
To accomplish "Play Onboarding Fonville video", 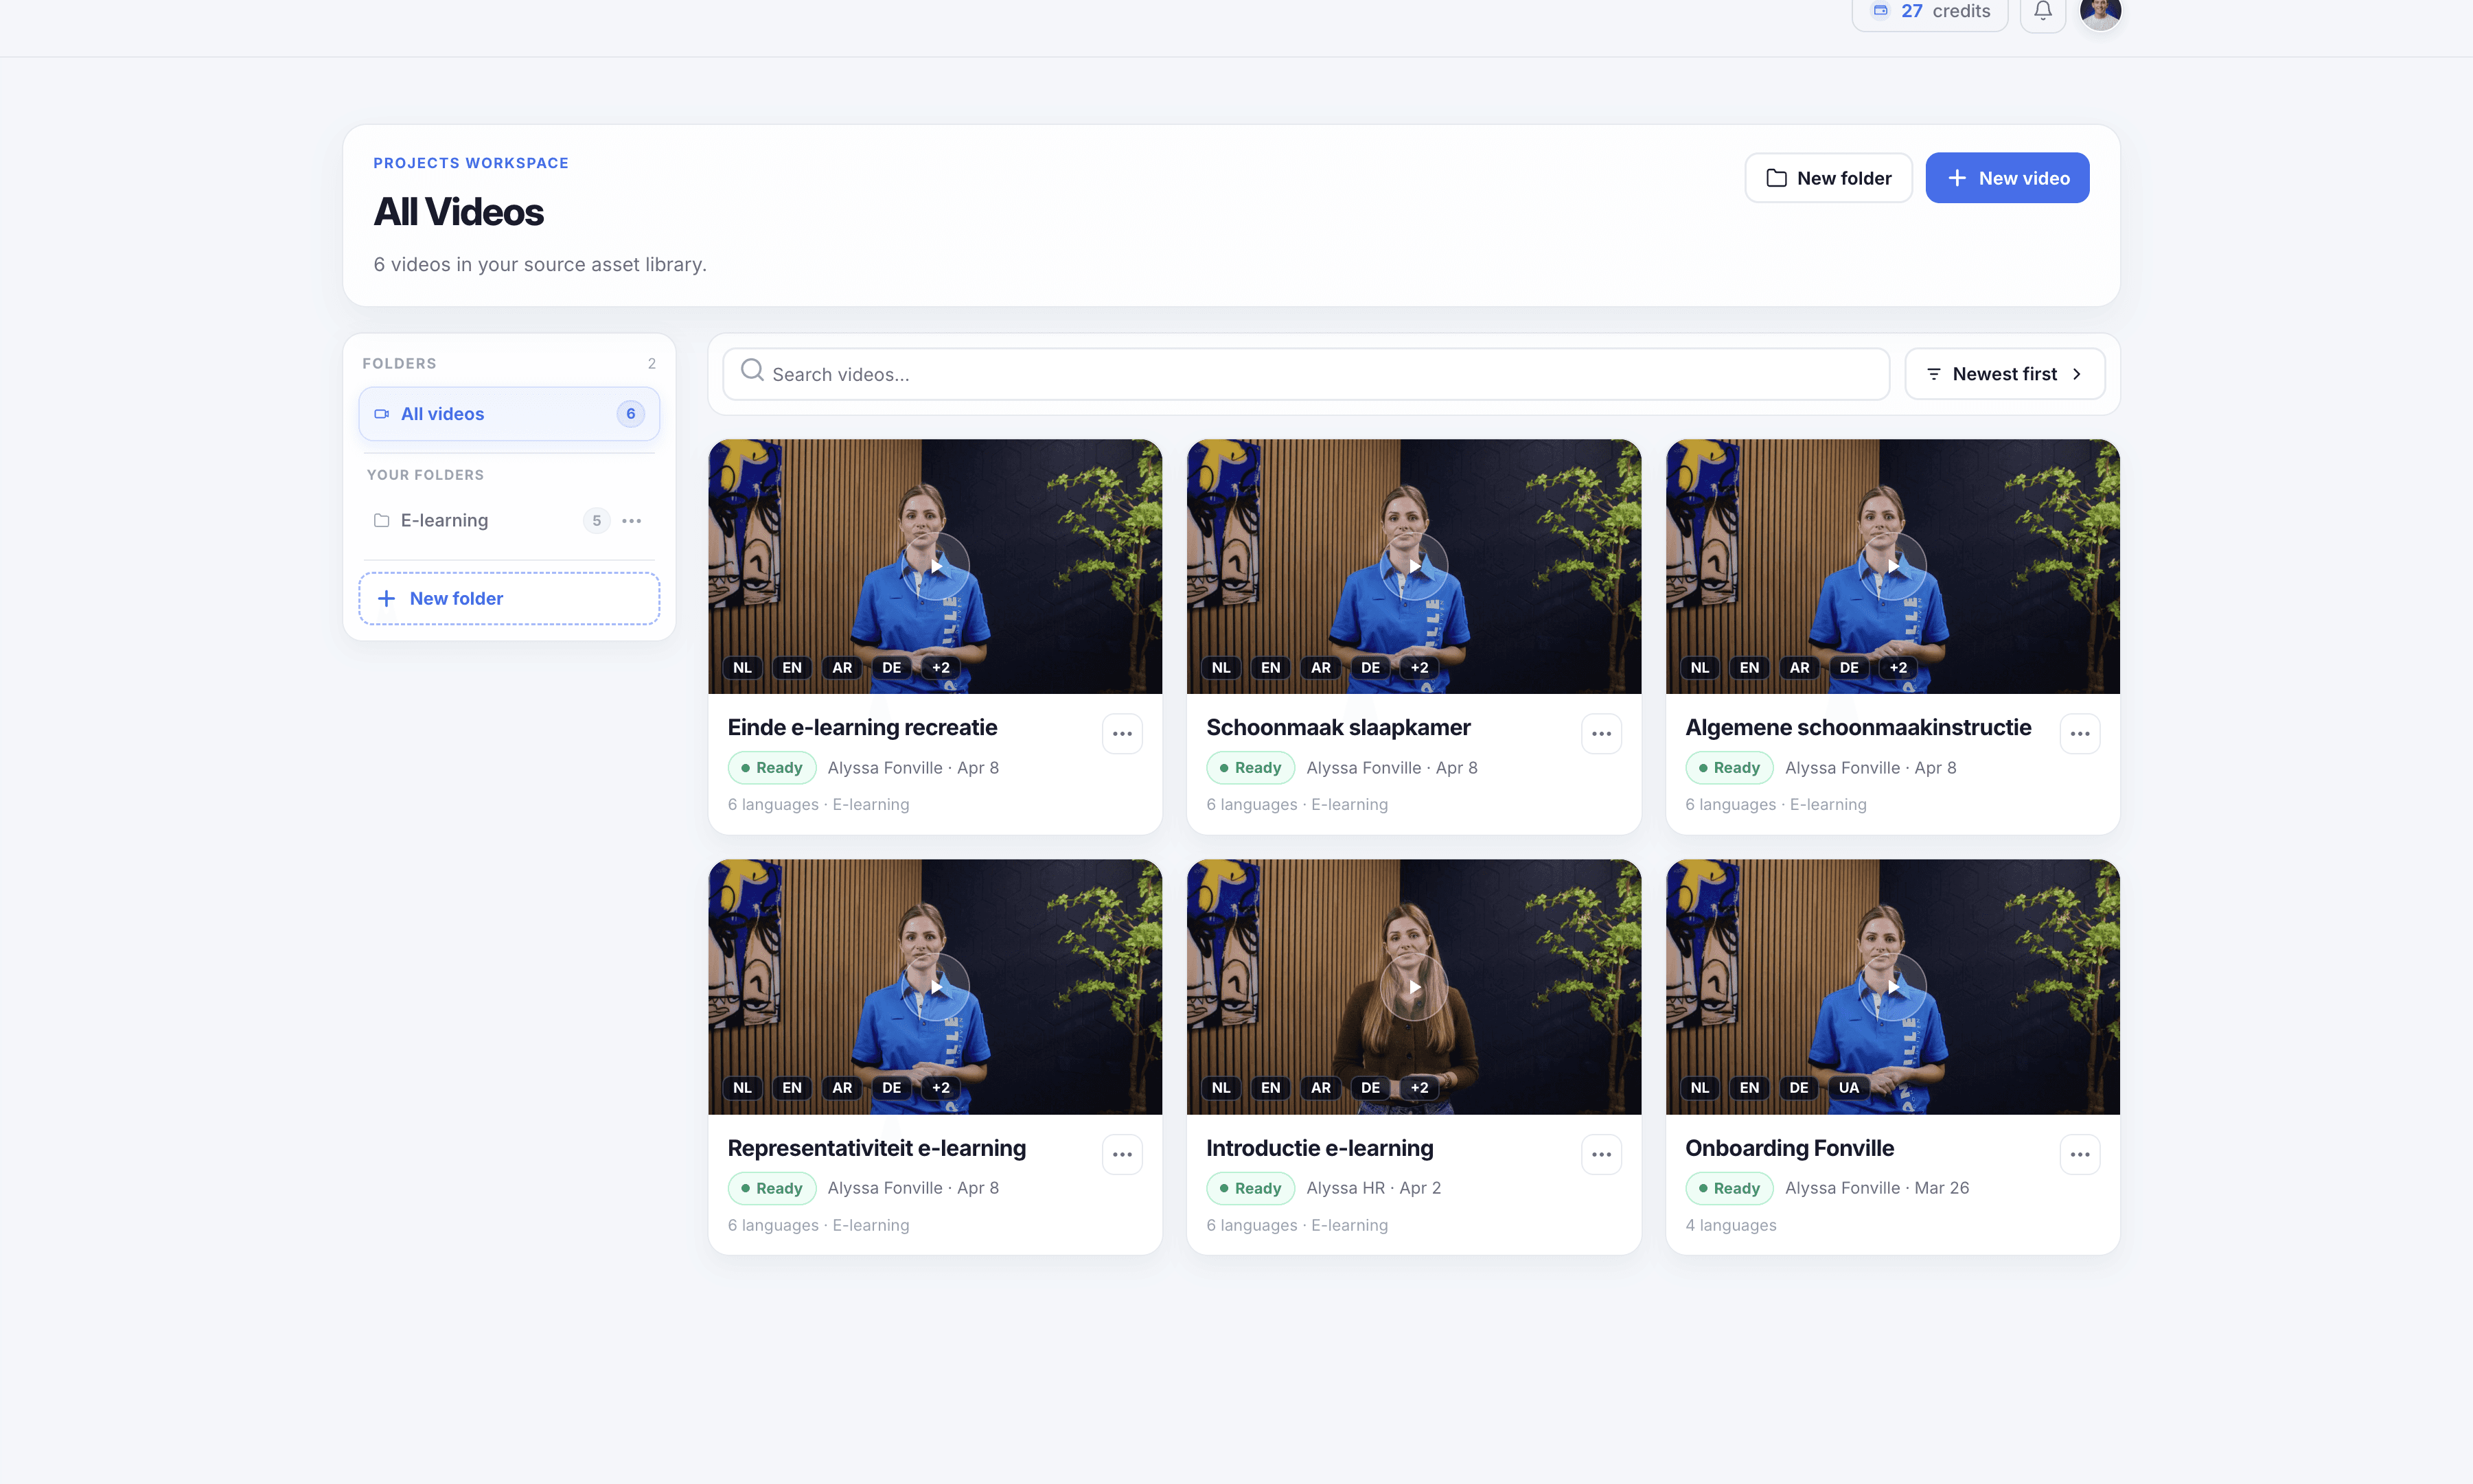I will click(x=1893, y=987).
